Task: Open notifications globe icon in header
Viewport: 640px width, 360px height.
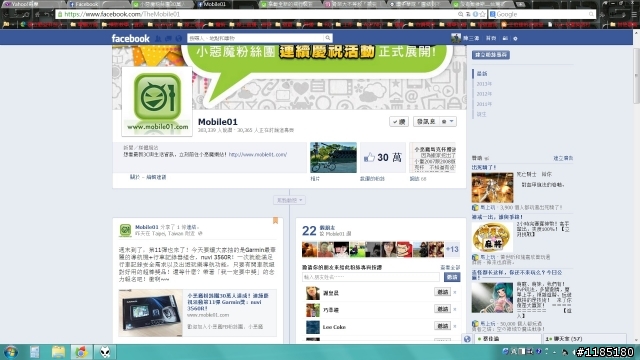Action: click(x=178, y=38)
